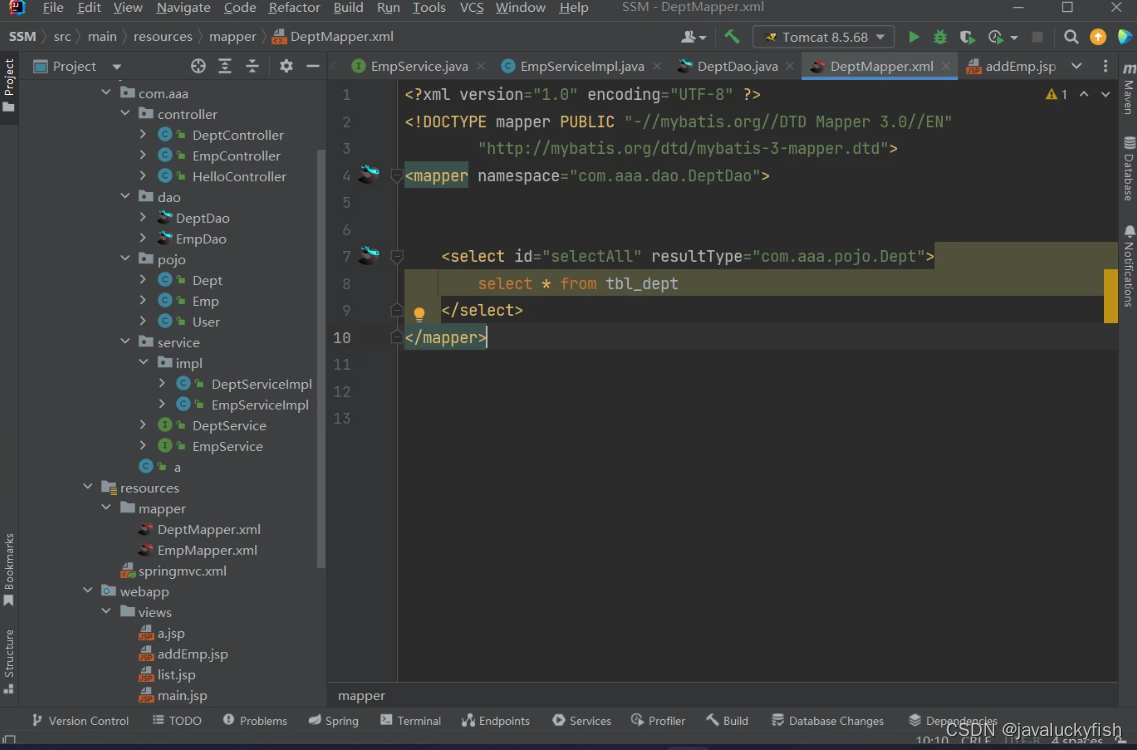The width and height of the screenshot is (1137, 750).
Task: Open the Project panel gear options
Action: 286,66
